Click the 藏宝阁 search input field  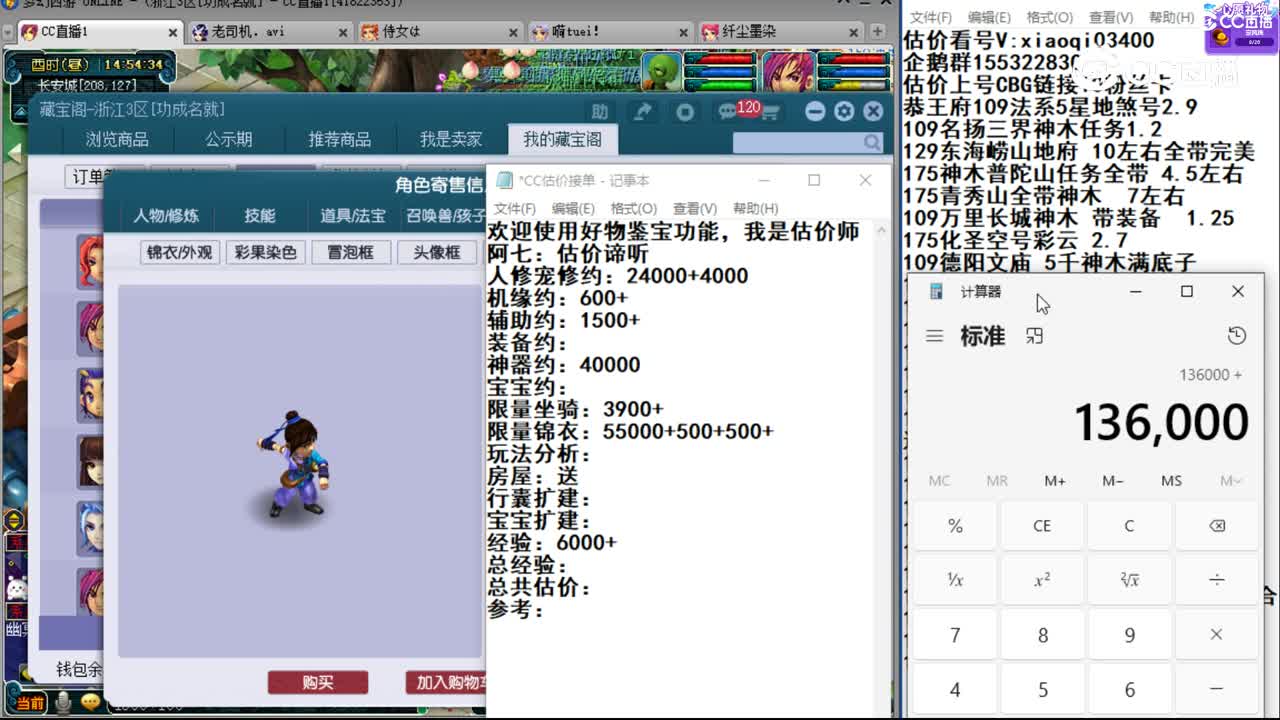pos(798,143)
